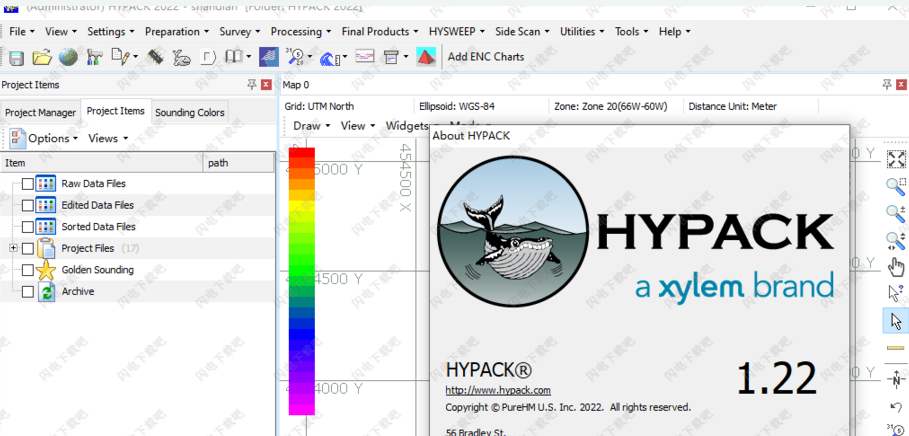The height and width of the screenshot is (436, 909).
Task: Open the http://www.hypack.com link
Action: pyautogui.click(x=498, y=390)
